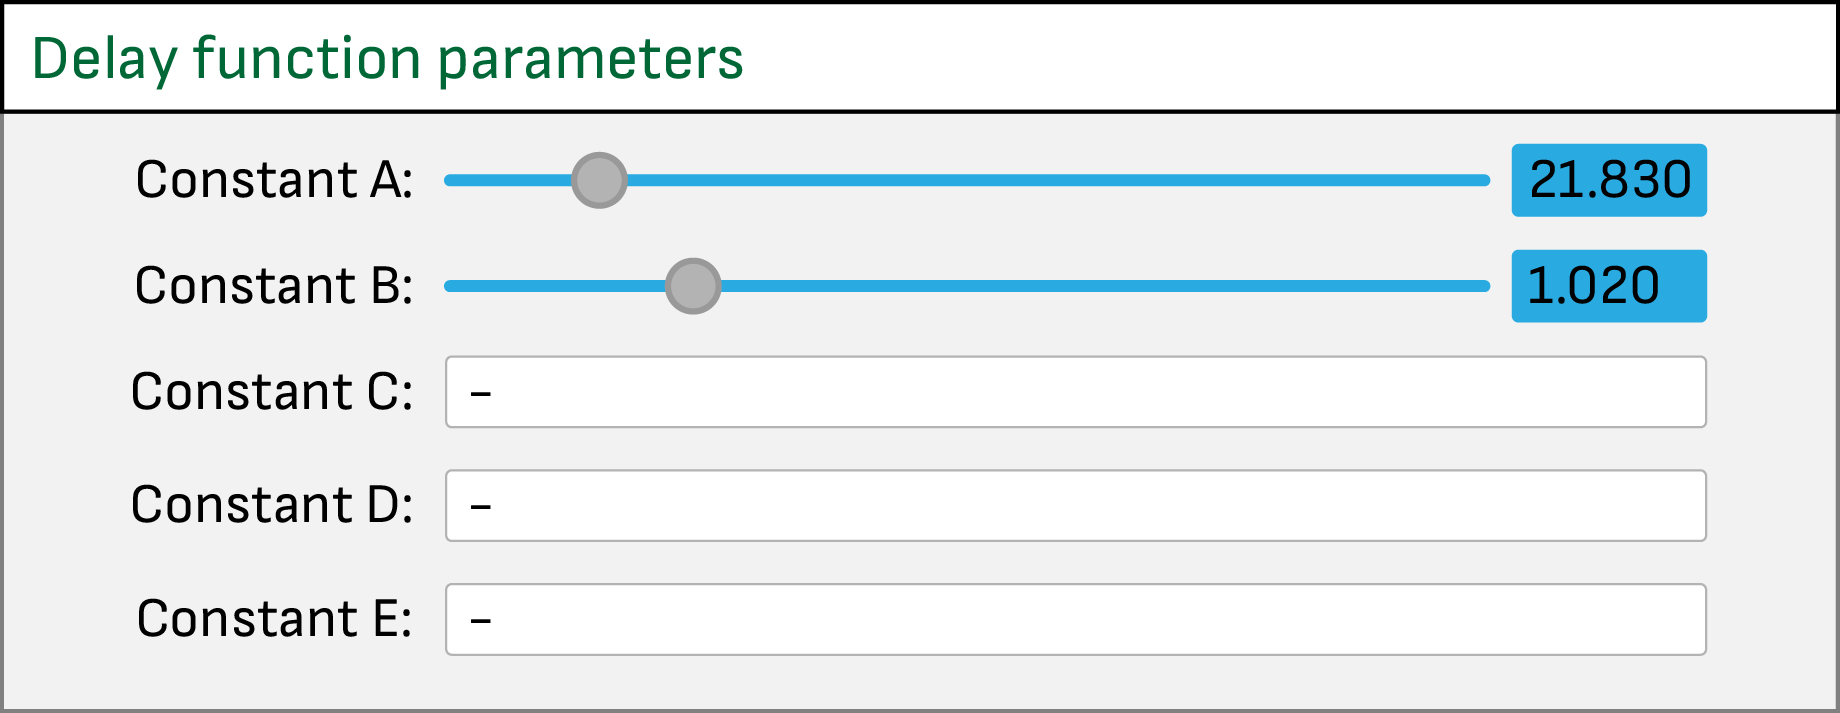The image size is (1840, 713).
Task: Select the dash placeholder in Constant E field
Action: 483,620
